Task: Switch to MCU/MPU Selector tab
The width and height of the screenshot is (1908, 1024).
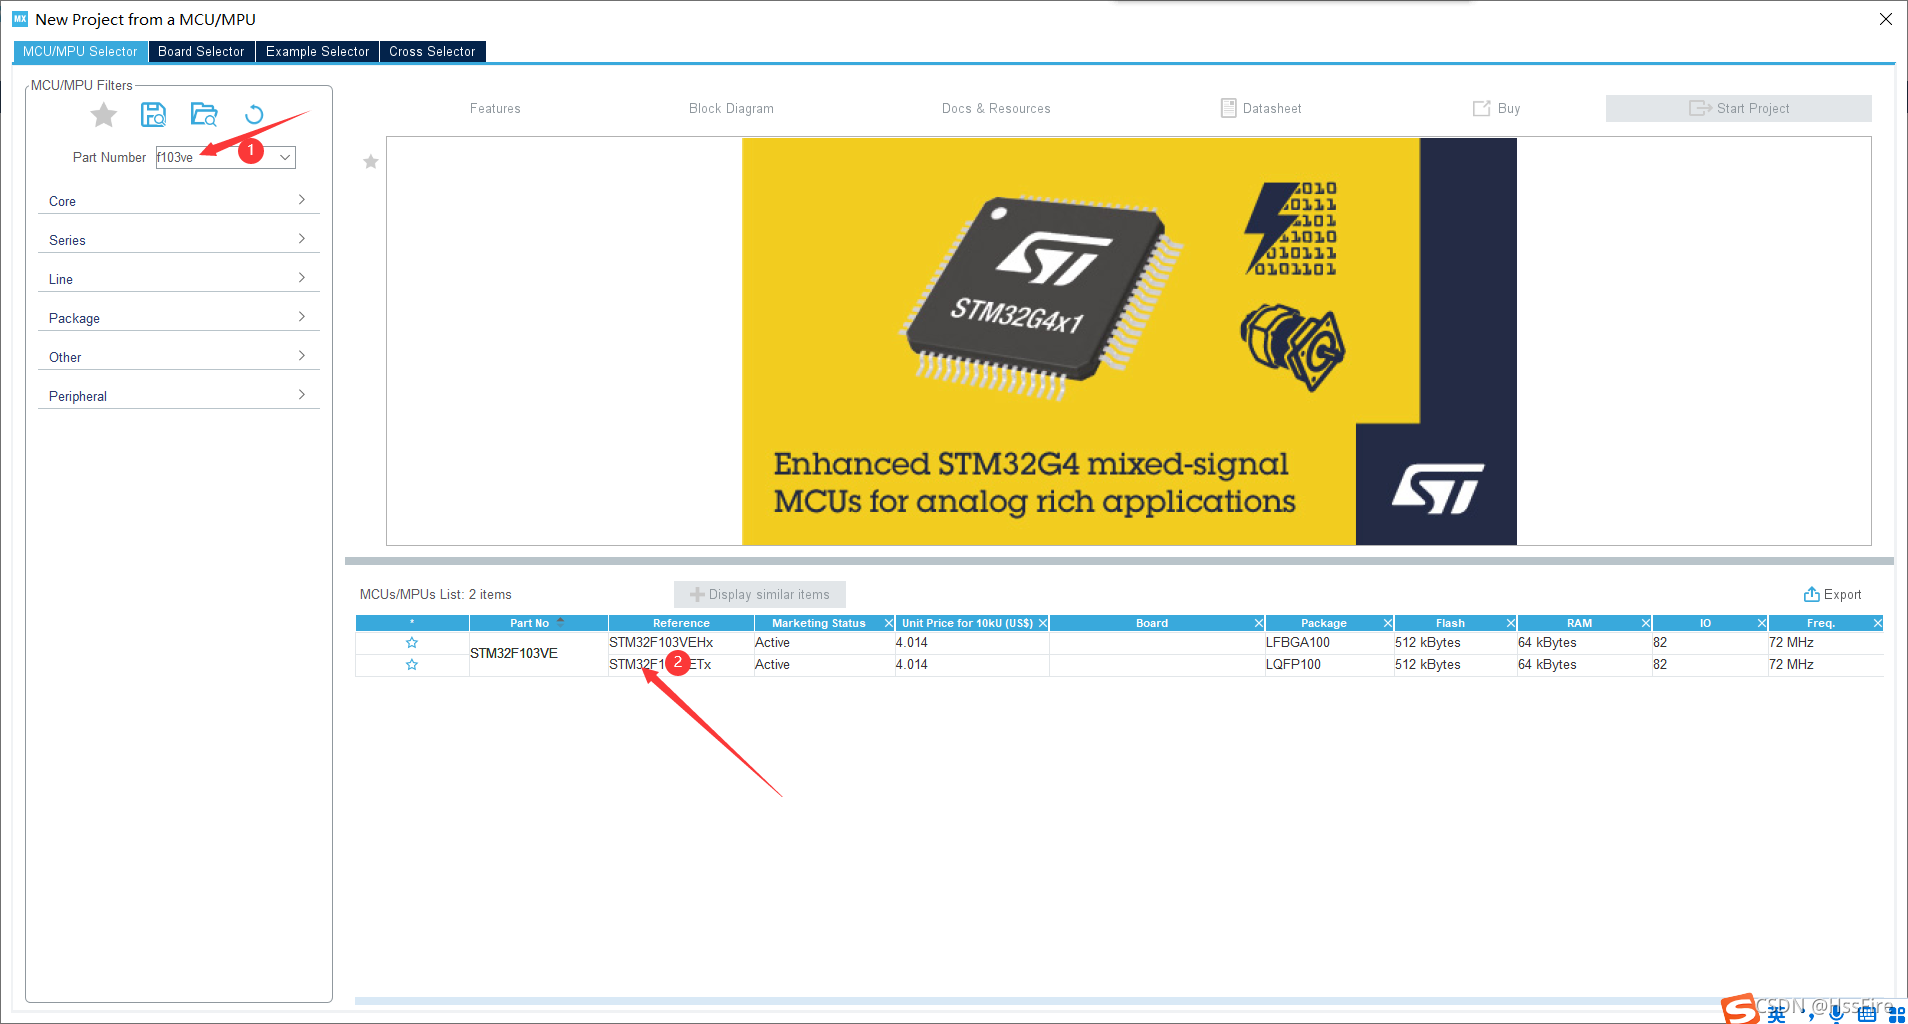Action: tap(80, 51)
